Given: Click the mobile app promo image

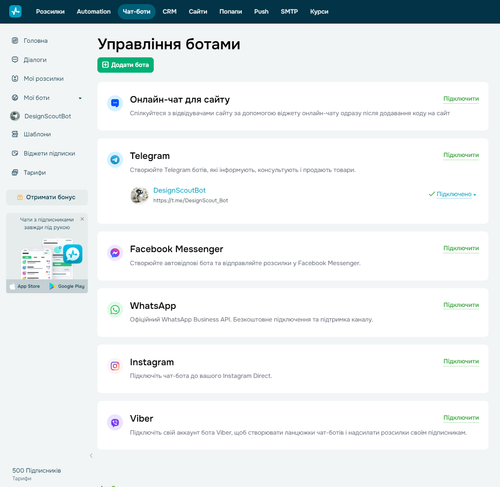Looking at the screenshot, I should coord(50,257).
